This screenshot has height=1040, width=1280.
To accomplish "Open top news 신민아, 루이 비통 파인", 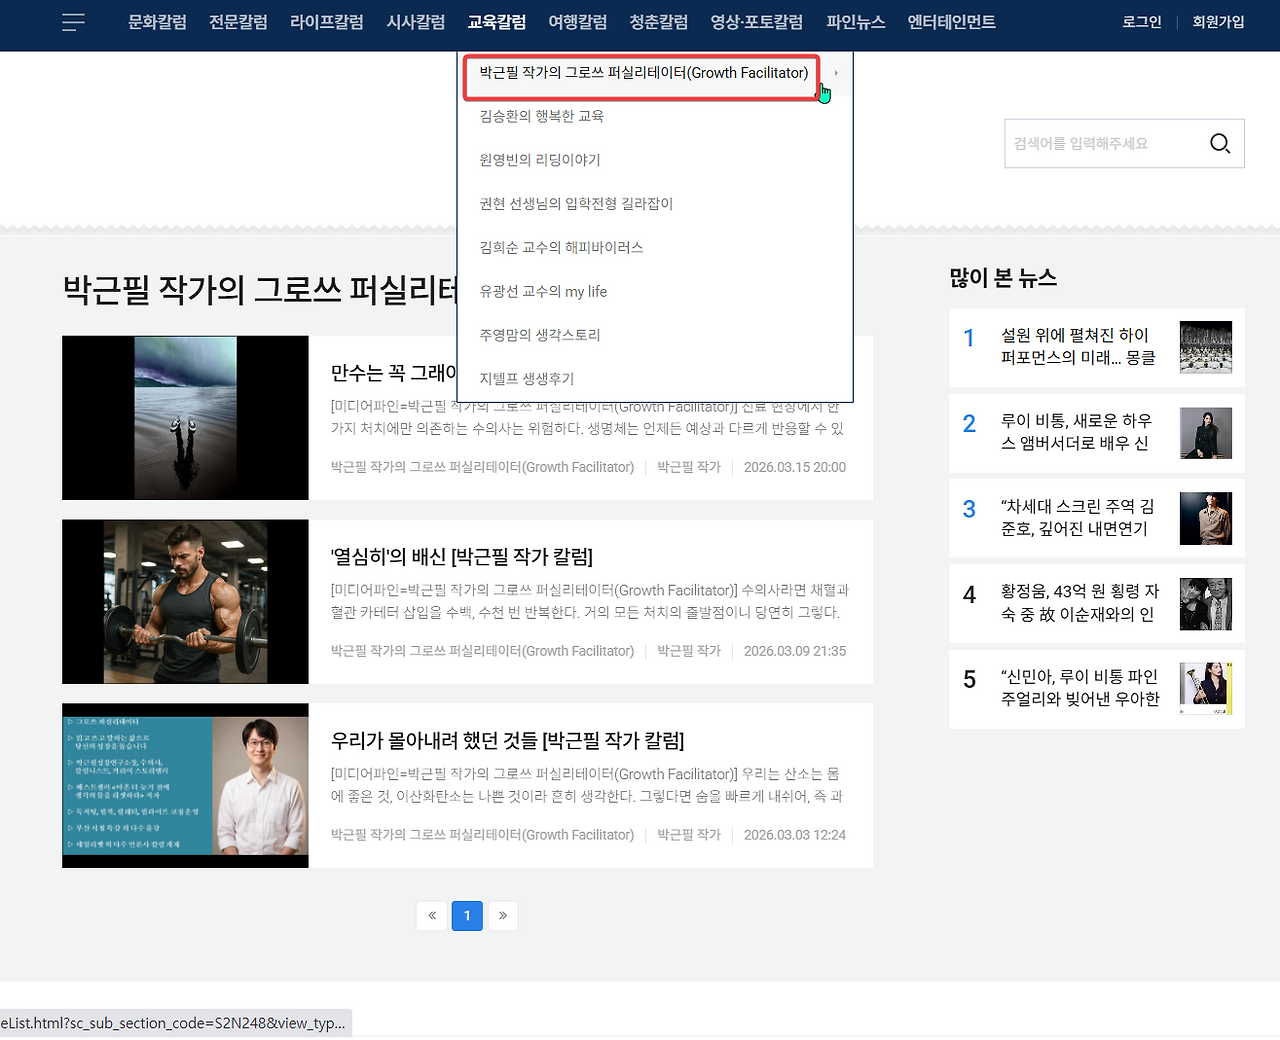I will 1080,688.
